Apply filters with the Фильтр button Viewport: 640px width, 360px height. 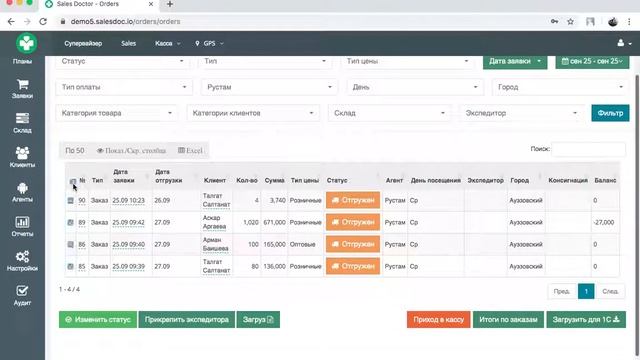coord(610,113)
